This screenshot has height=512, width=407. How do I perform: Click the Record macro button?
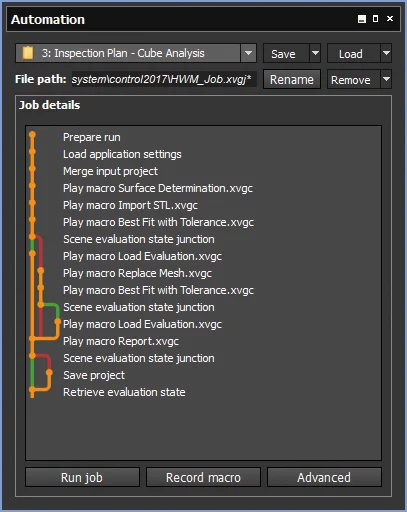[203, 477]
